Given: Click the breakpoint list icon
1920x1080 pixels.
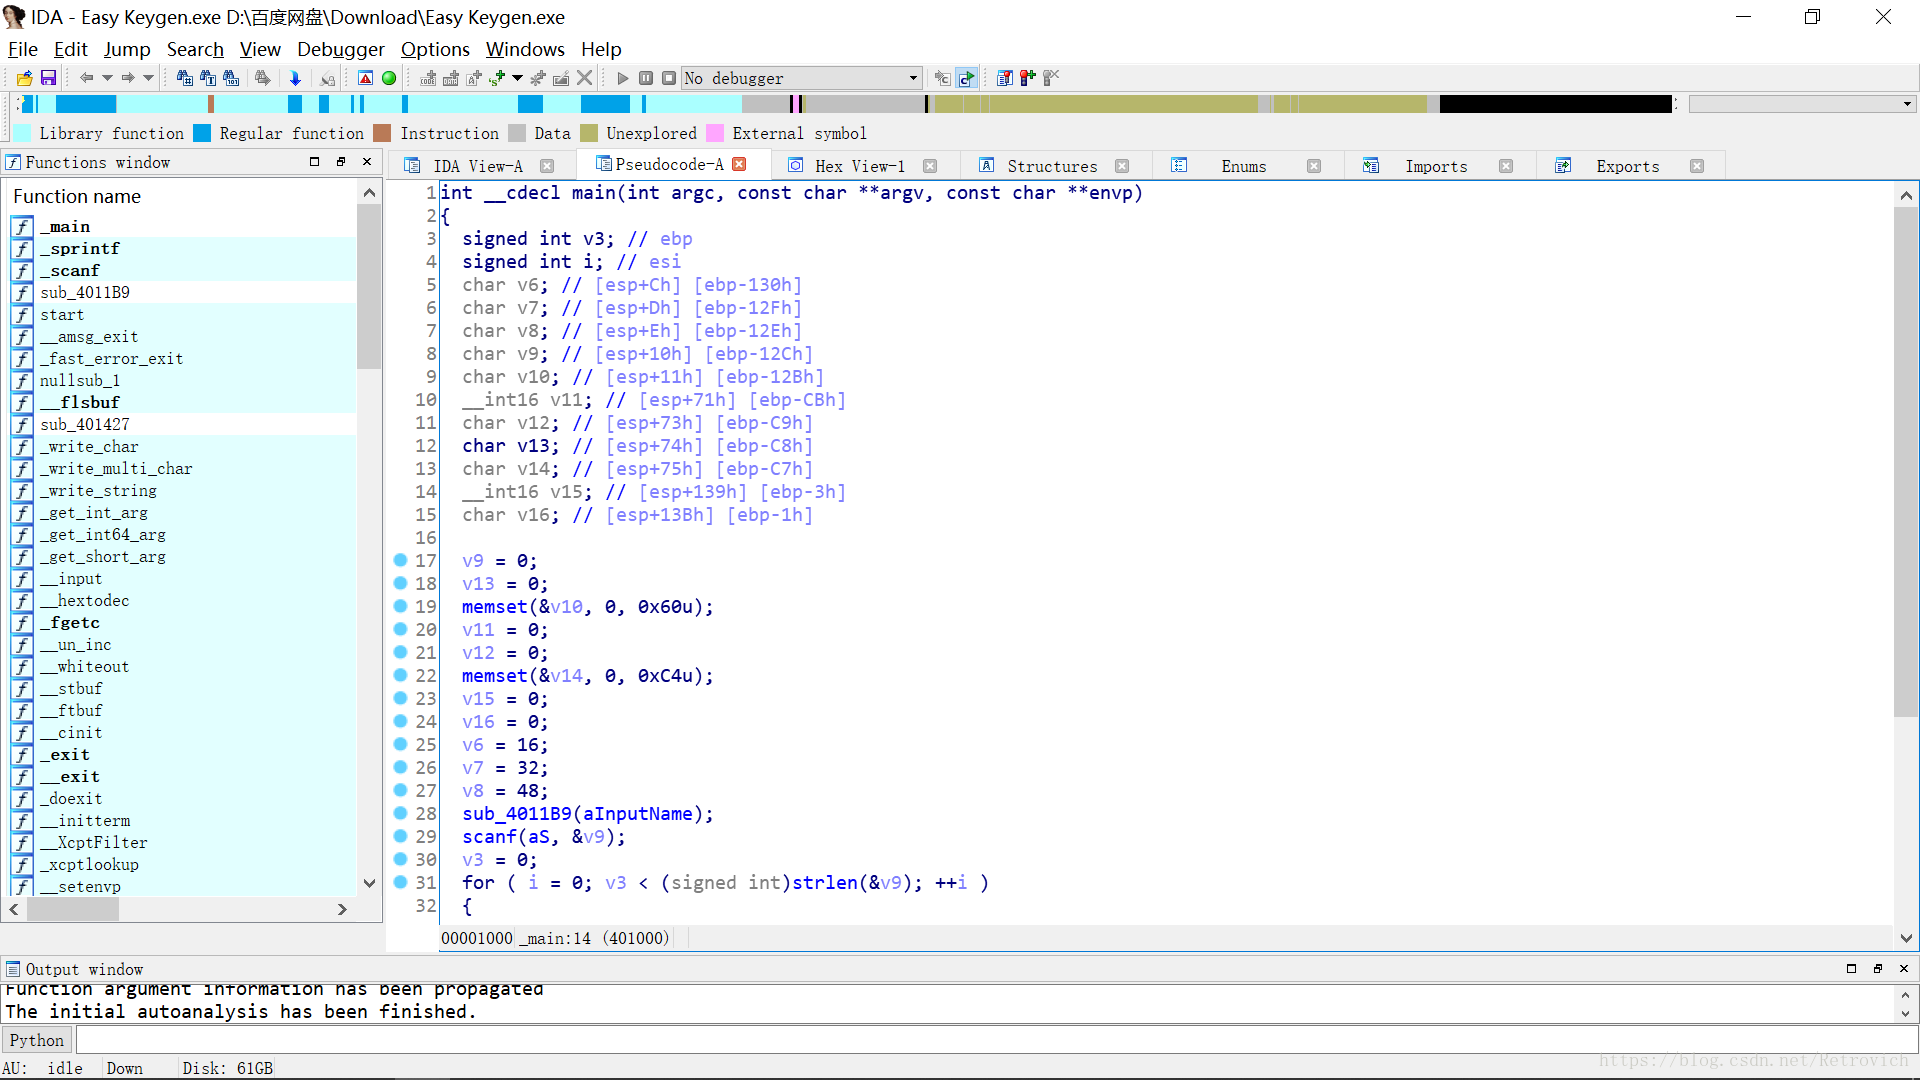Looking at the screenshot, I should (1005, 78).
